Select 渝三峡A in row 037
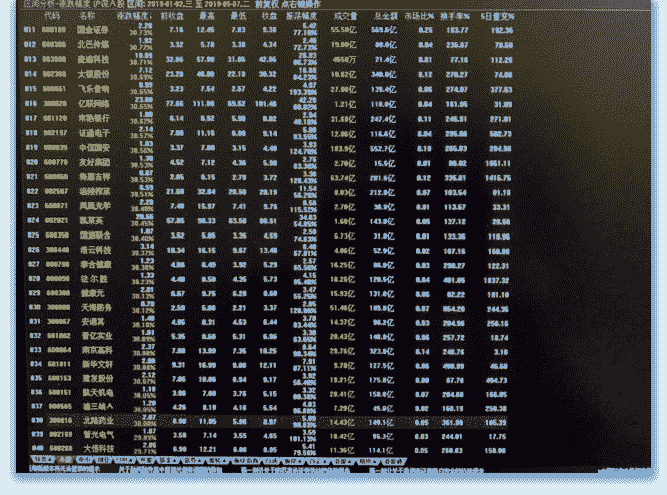The width and height of the screenshot is (667, 495). [x=98, y=407]
